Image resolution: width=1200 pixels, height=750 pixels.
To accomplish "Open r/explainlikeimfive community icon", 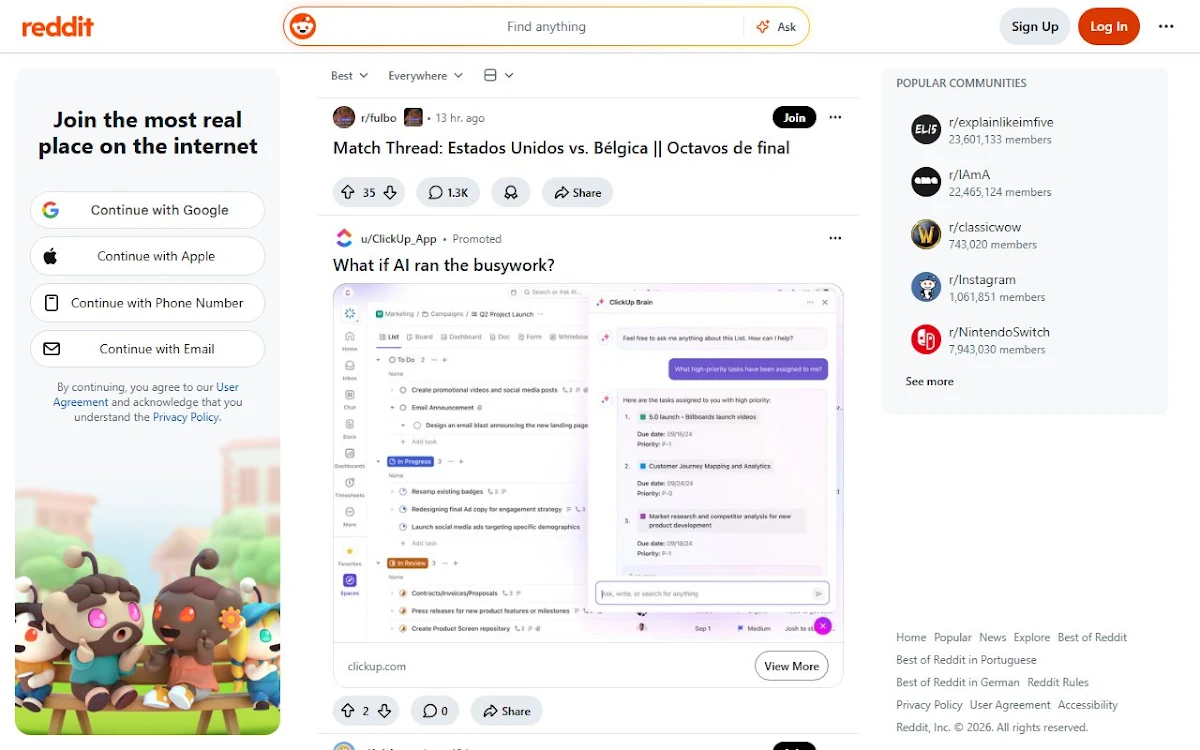I will point(926,130).
